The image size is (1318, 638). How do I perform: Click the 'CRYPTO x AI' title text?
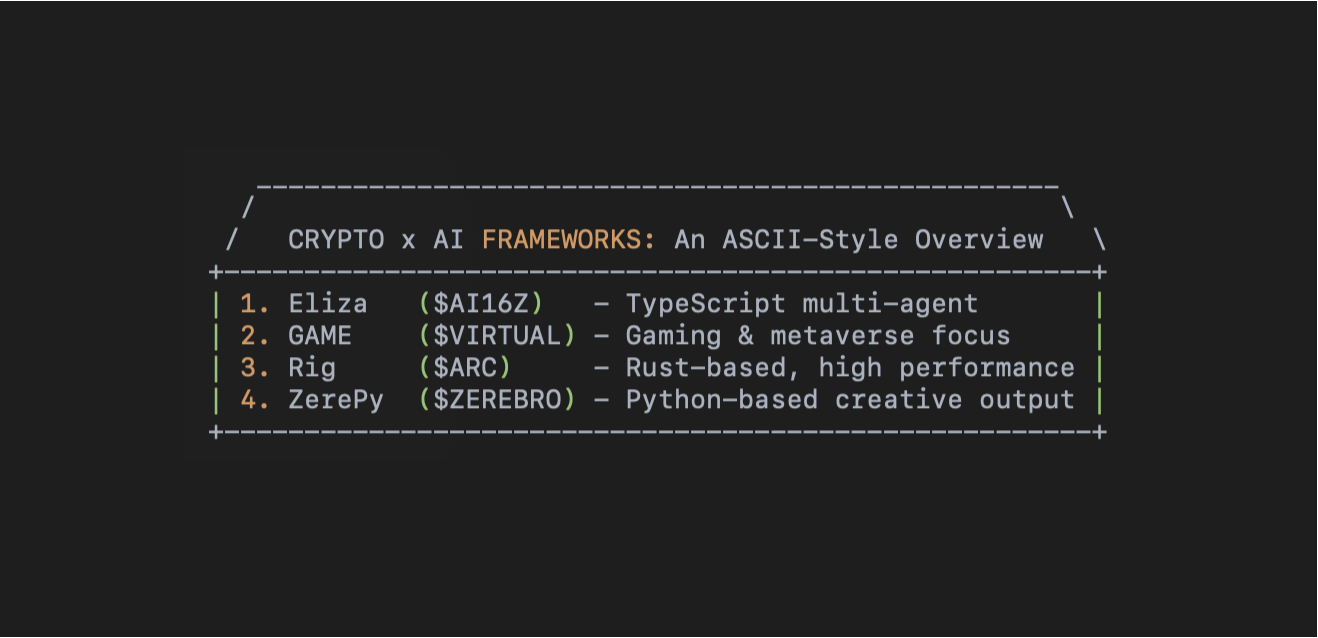click(x=376, y=240)
